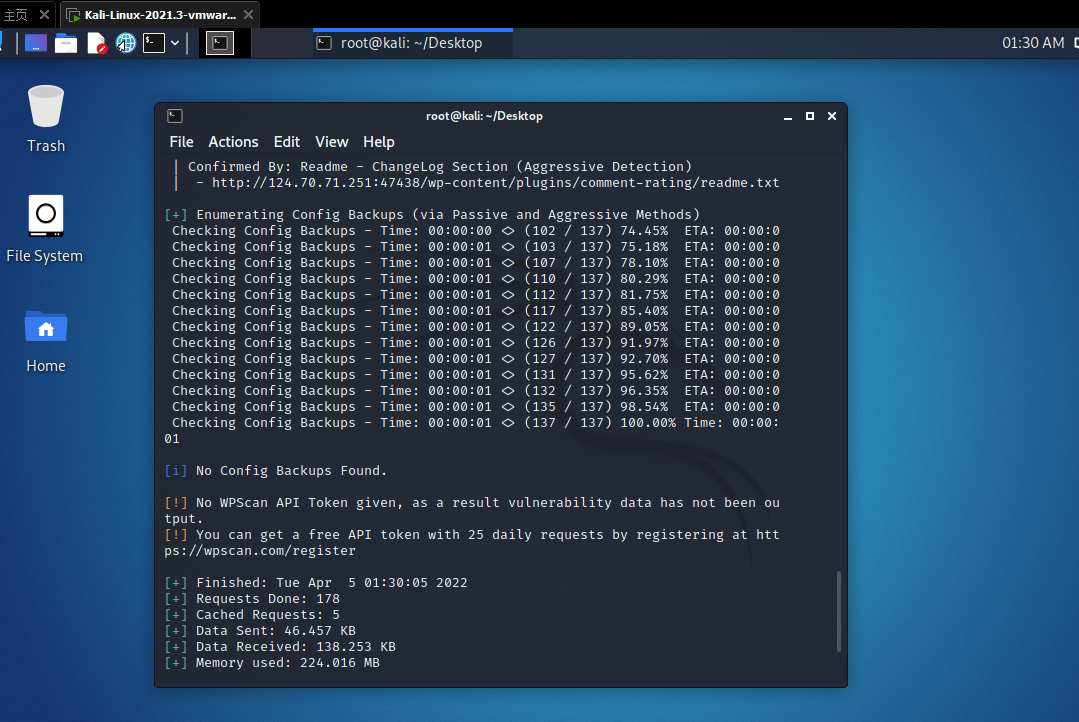Viewport: 1079px width, 722px height.
Task: Click the comment-rating readme.txt URL
Action: [495, 183]
